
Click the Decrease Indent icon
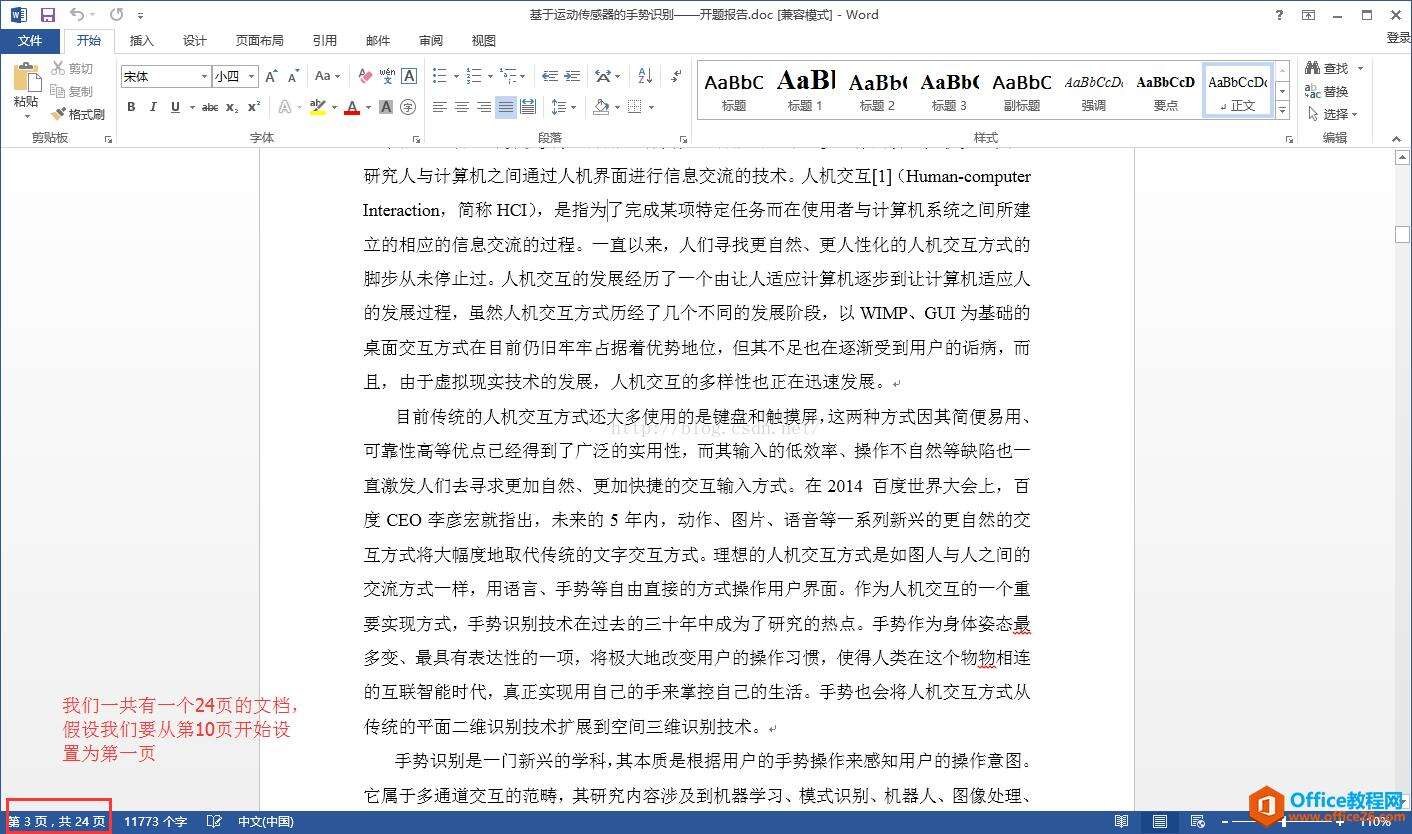pyautogui.click(x=550, y=76)
